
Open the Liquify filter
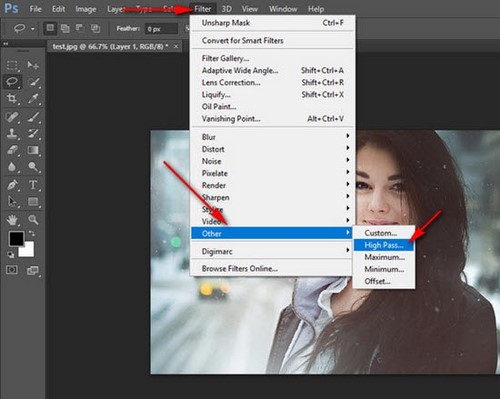[x=273, y=95]
